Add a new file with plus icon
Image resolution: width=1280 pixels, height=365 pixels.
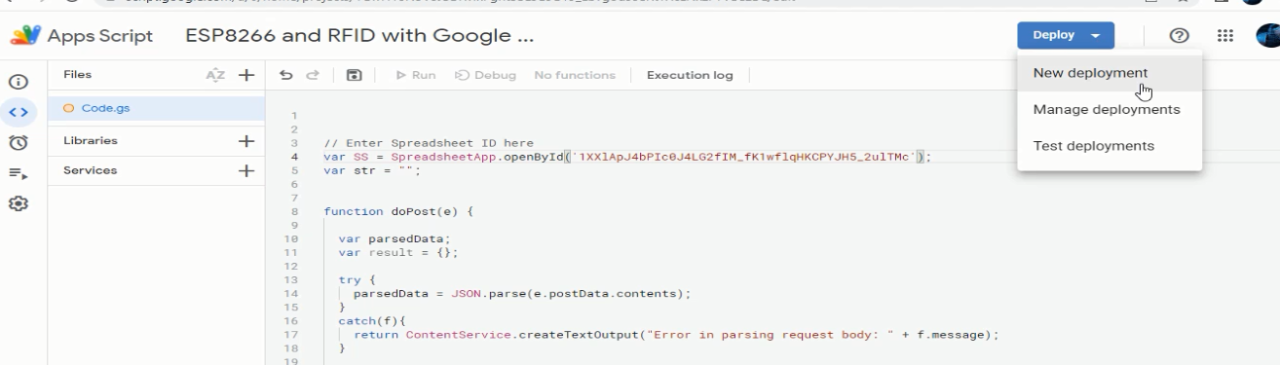click(246, 75)
